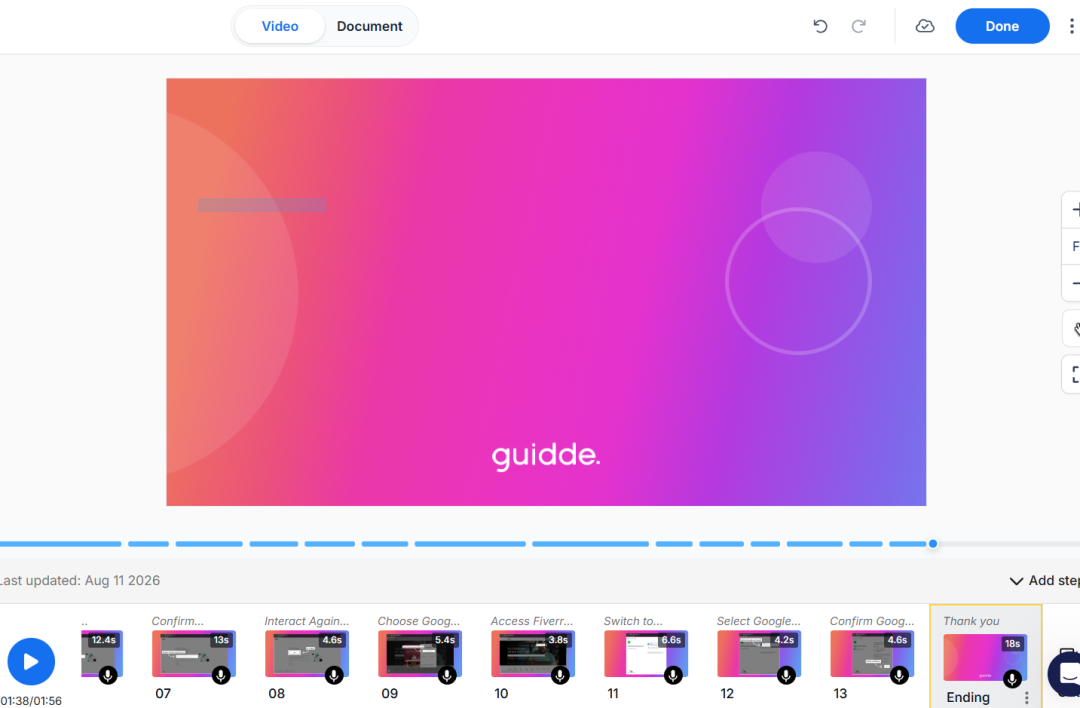Select step 07 Confirm thumbnail
The image size is (1080, 708).
point(194,654)
